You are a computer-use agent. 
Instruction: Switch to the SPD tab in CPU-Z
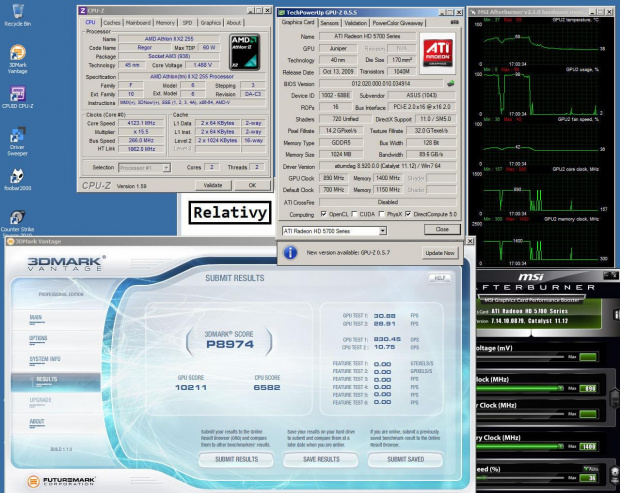point(187,23)
